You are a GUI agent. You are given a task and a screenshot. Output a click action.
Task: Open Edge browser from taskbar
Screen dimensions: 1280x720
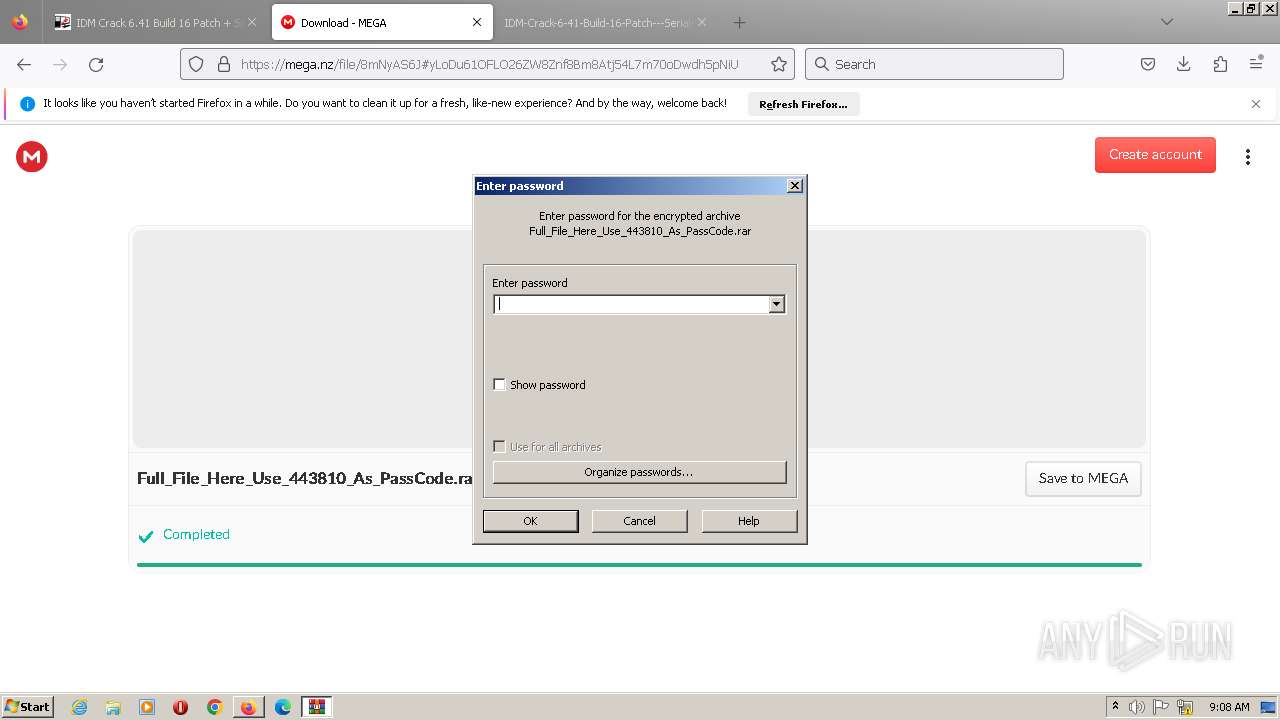(283, 707)
